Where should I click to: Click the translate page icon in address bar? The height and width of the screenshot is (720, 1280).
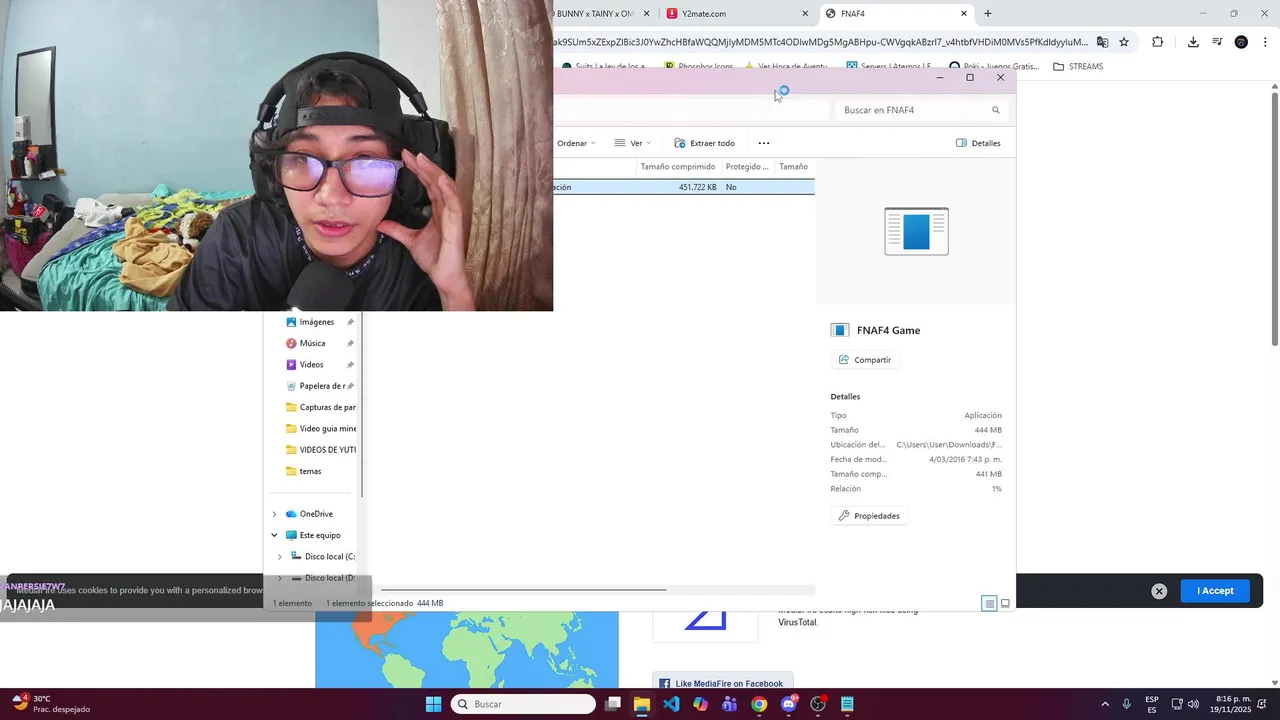coord(1102,42)
